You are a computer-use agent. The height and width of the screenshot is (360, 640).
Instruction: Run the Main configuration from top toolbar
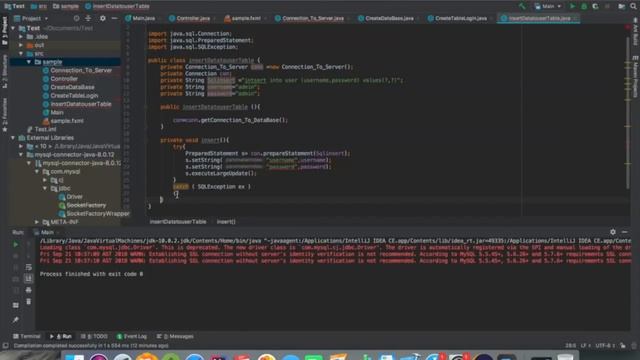pos(572,6)
